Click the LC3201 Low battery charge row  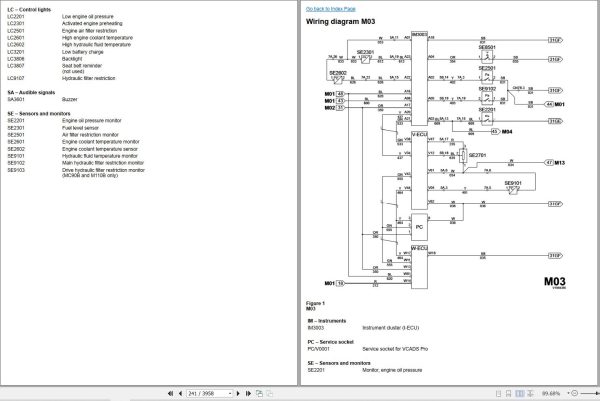(55, 52)
